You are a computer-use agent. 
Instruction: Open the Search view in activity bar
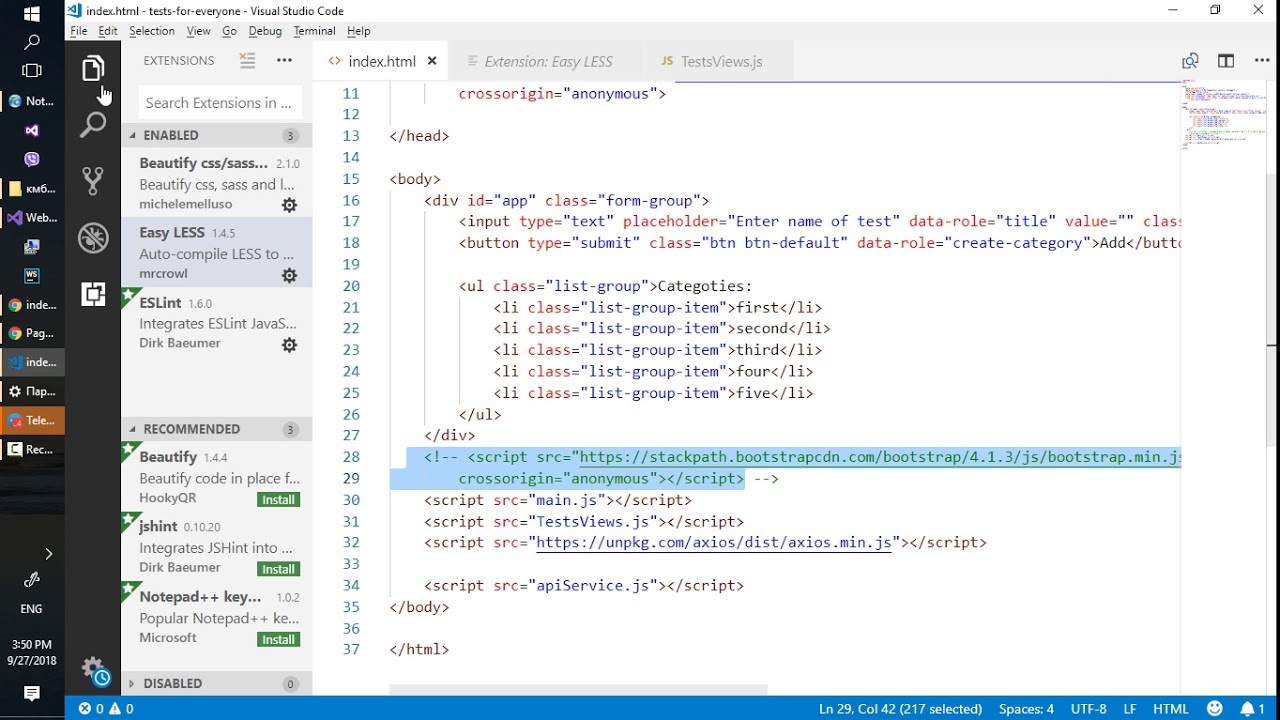tap(93, 125)
